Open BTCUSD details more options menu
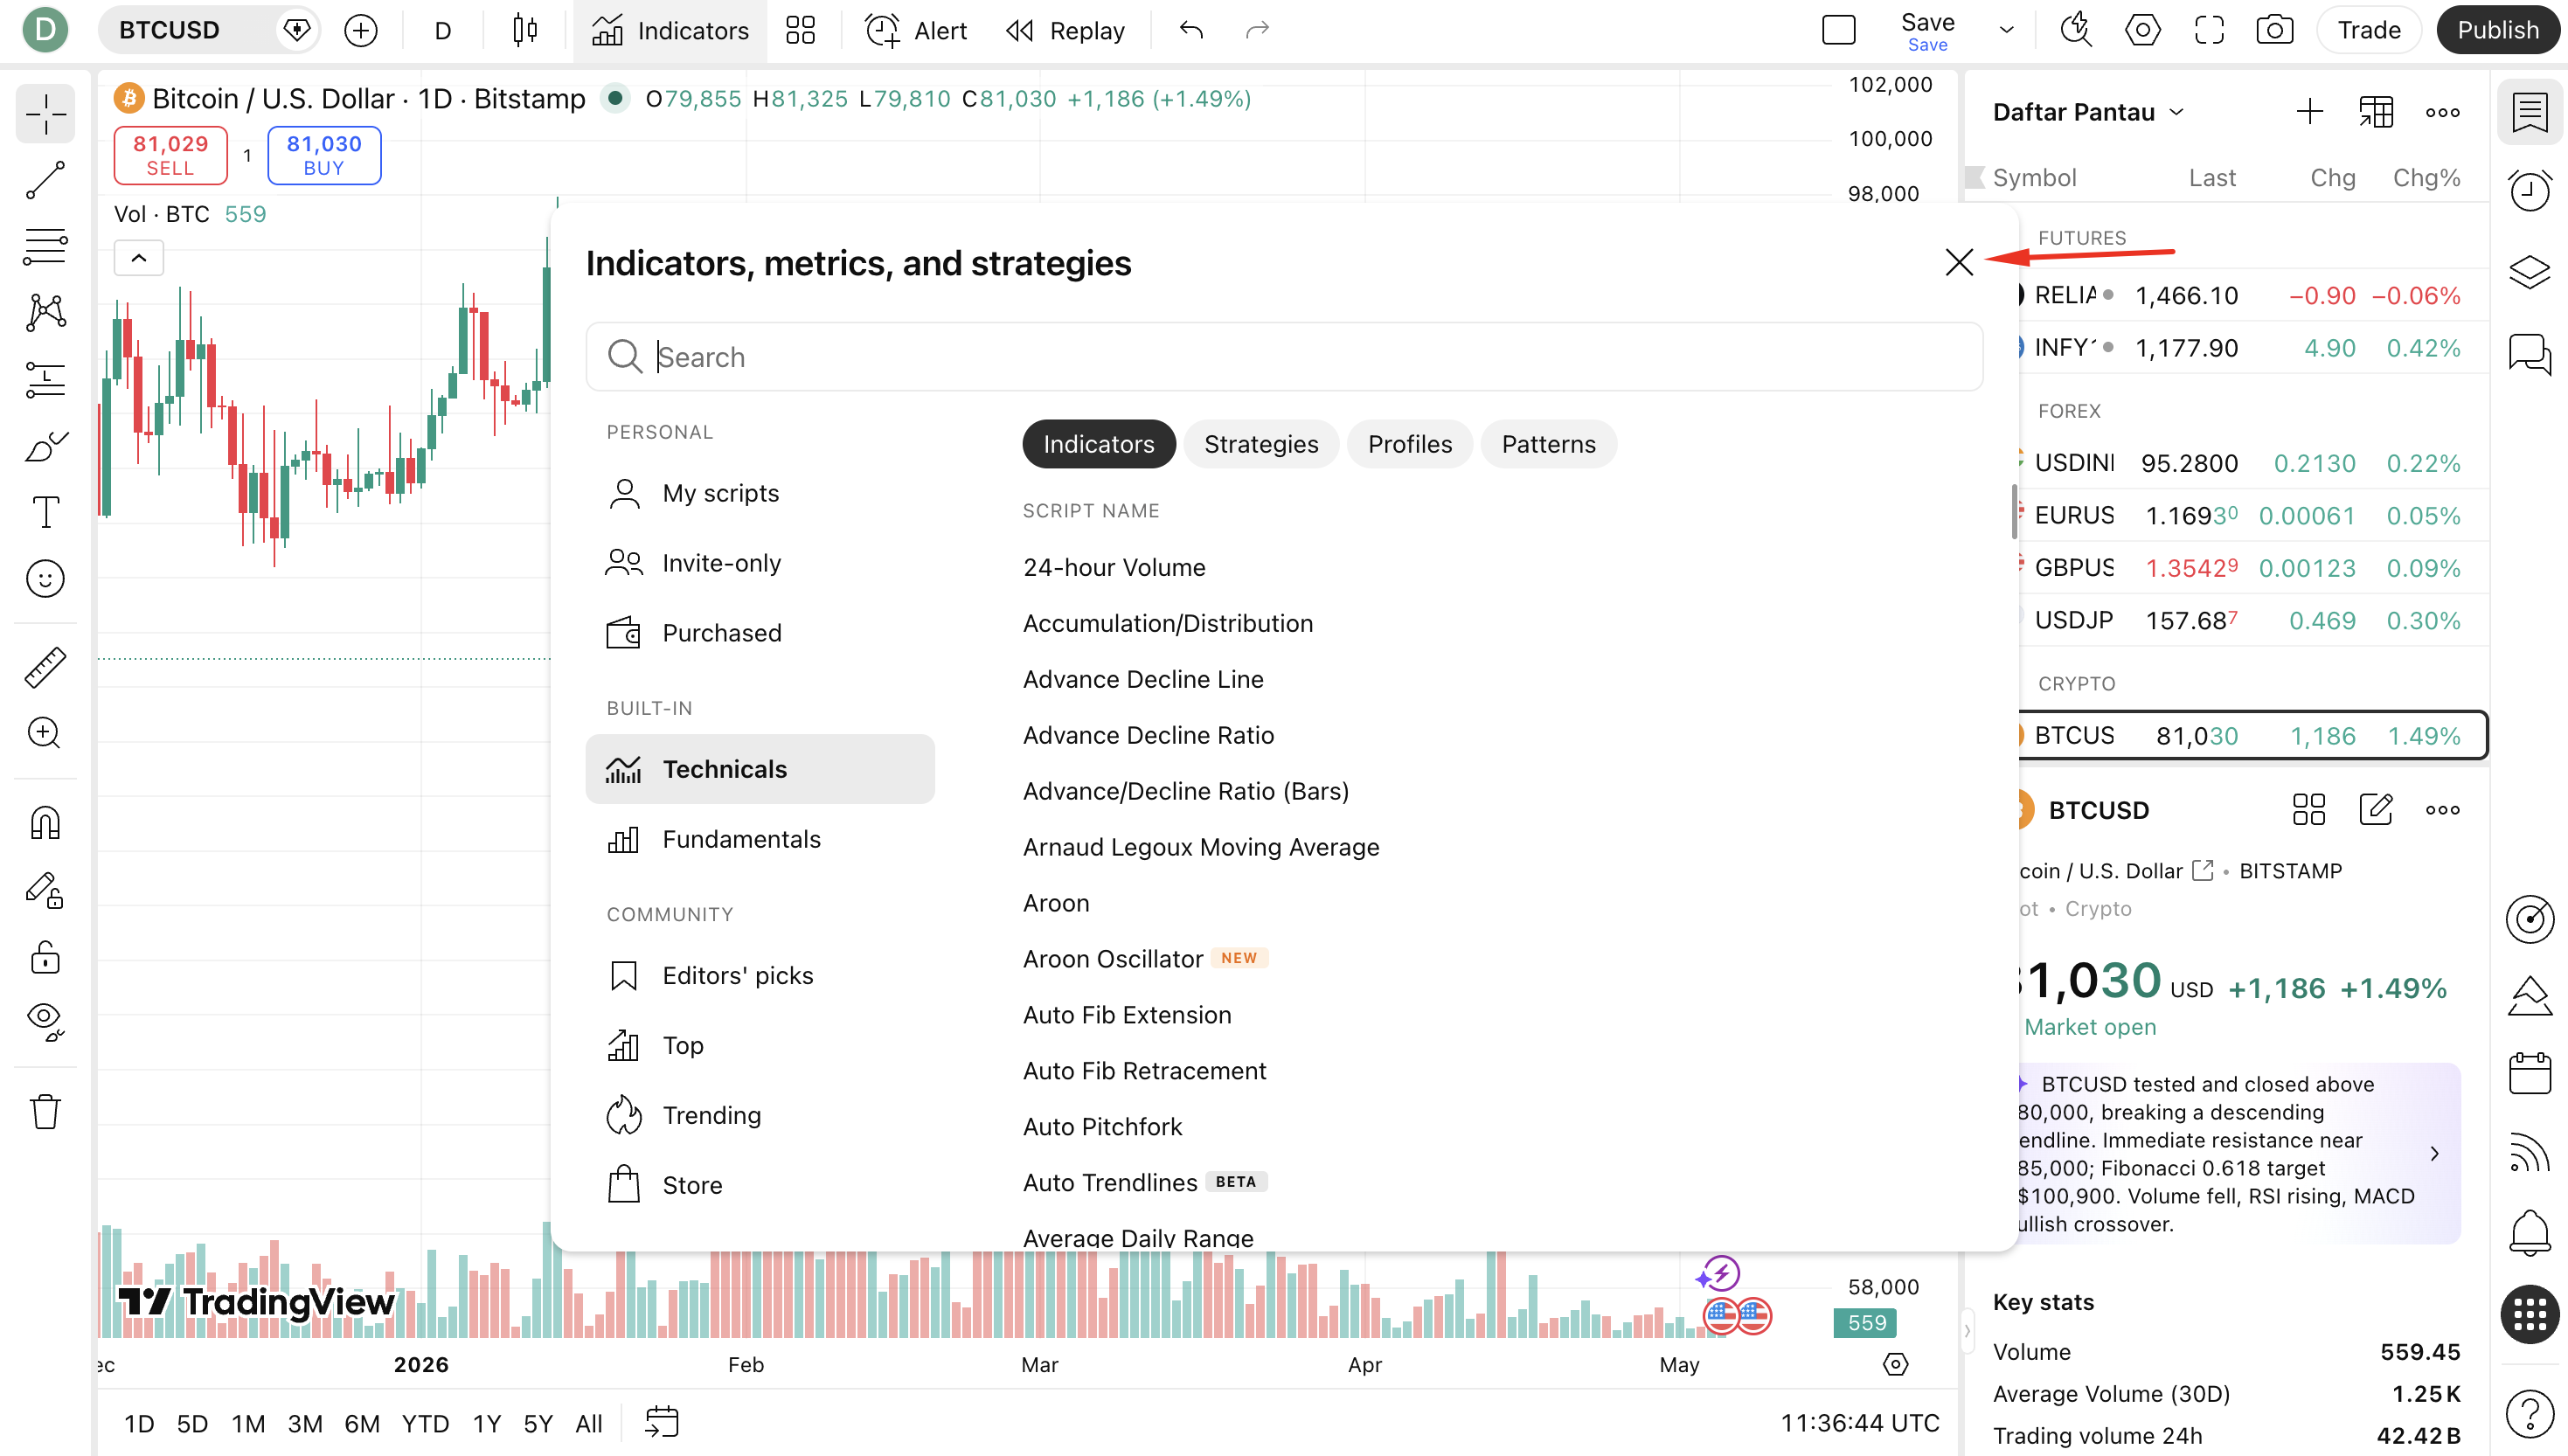The image size is (2568, 1456). [x=2442, y=810]
